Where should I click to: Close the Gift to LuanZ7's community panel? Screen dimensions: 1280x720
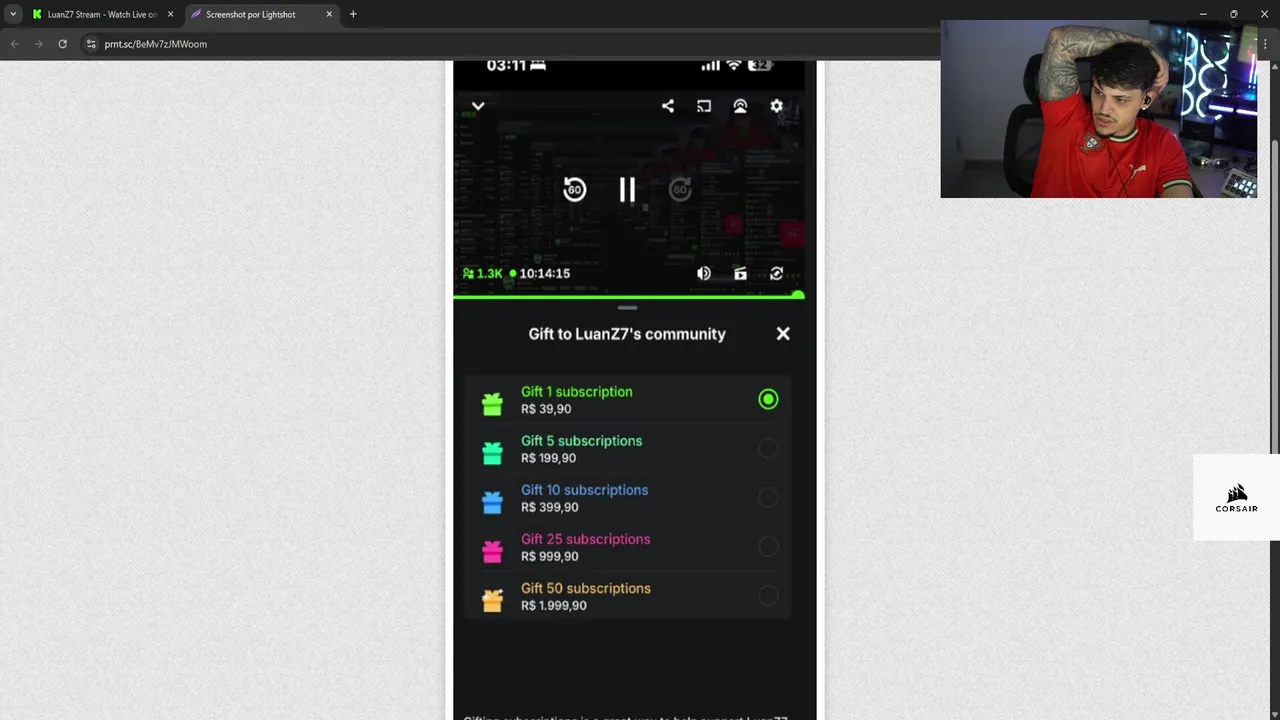783,334
